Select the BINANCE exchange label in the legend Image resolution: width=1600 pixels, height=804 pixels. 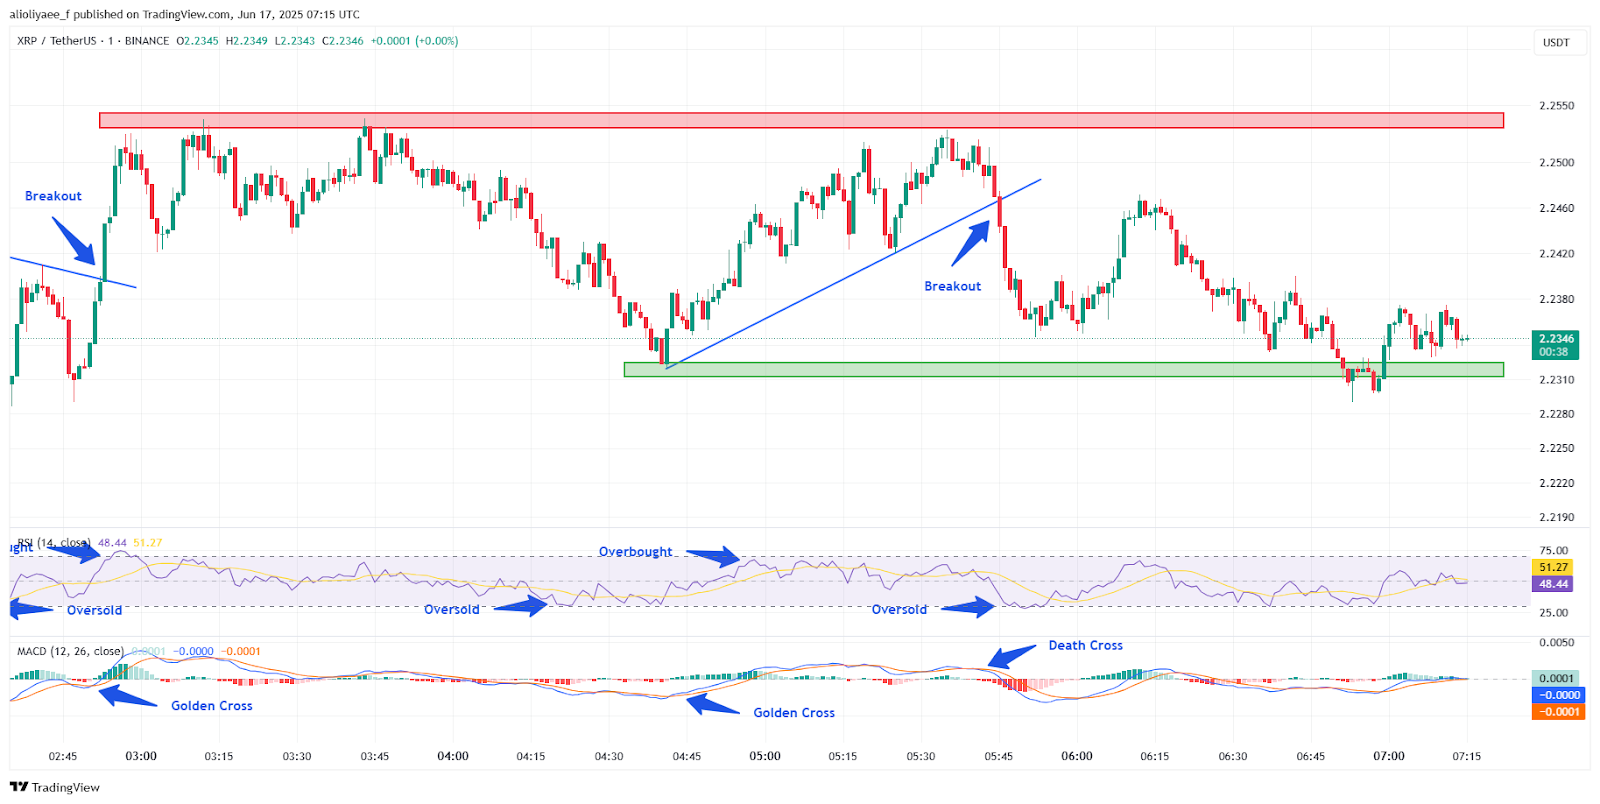(x=147, y=41)
